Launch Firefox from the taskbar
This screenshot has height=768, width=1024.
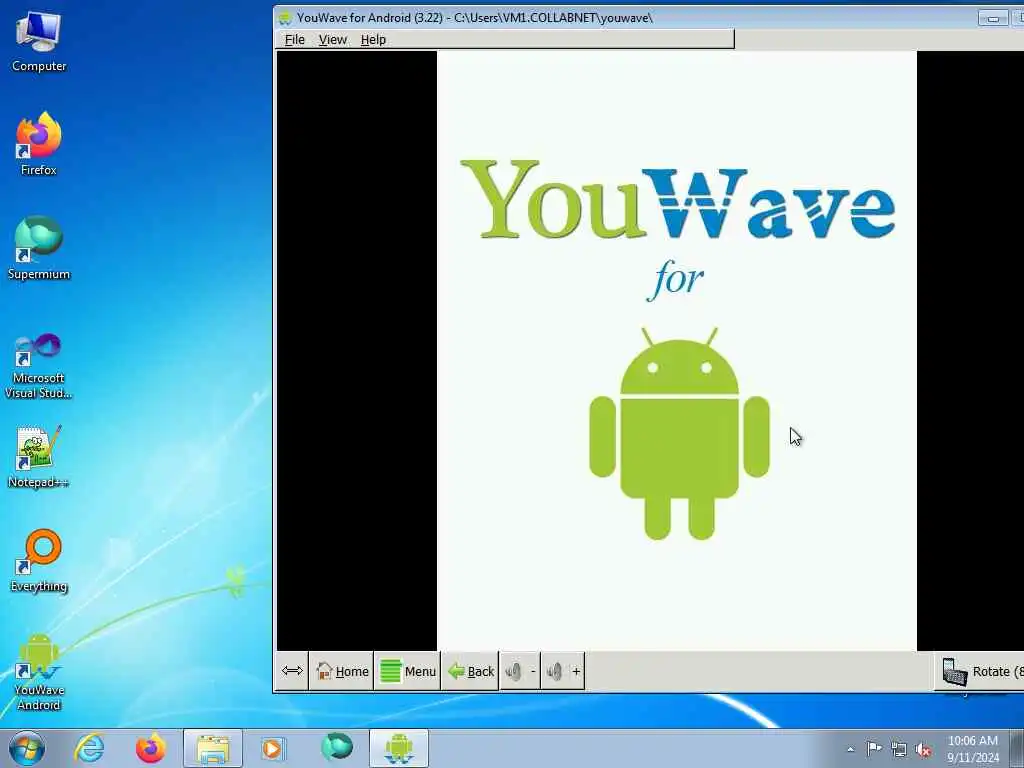(151, 748)
